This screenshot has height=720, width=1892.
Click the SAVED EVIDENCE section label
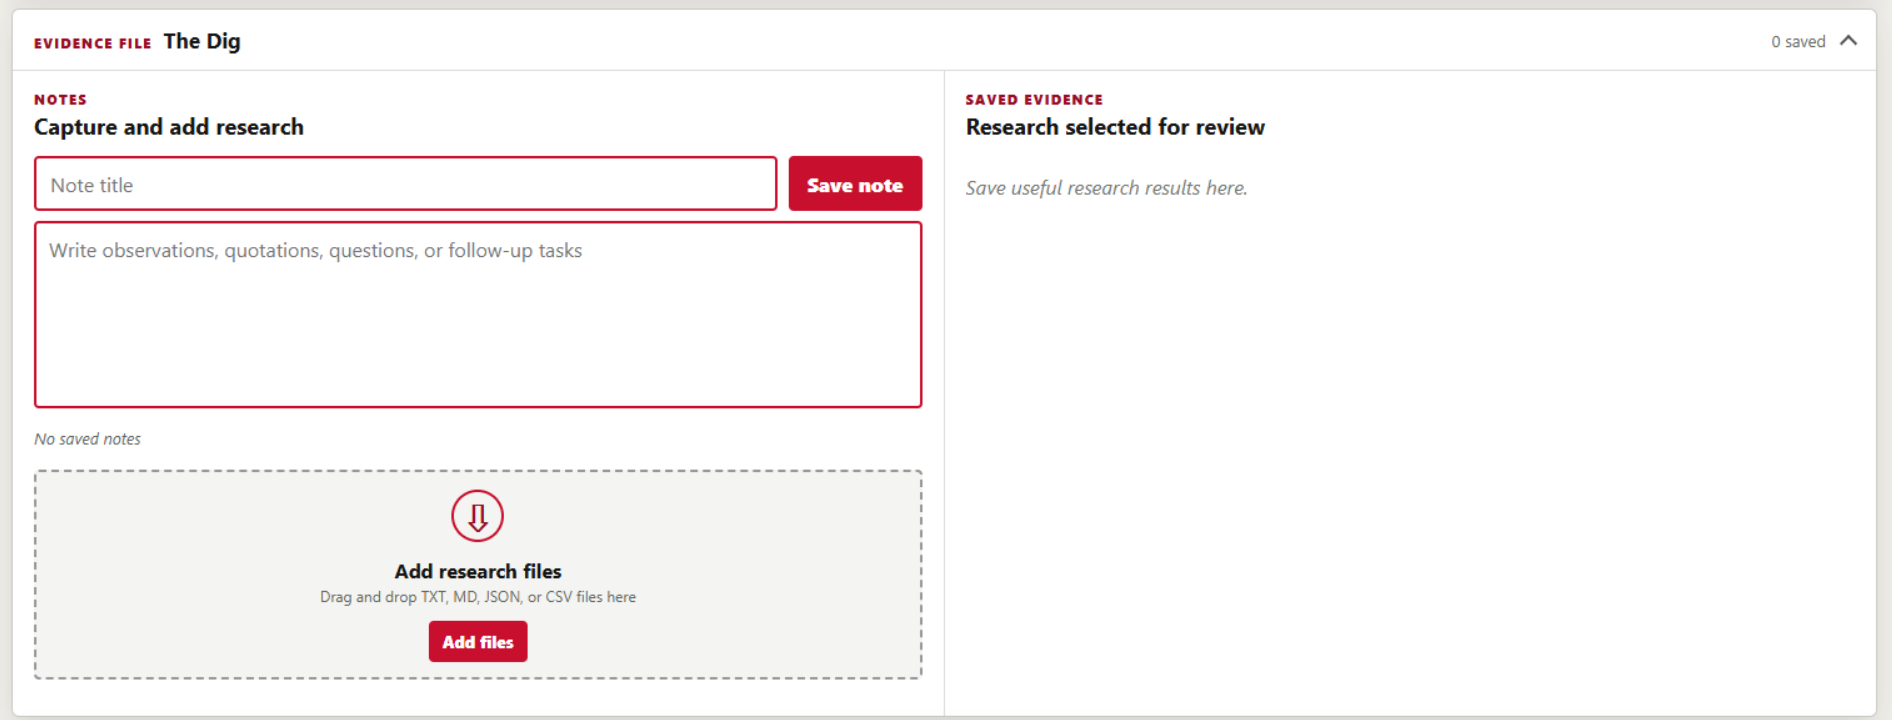coord(1034,99)
